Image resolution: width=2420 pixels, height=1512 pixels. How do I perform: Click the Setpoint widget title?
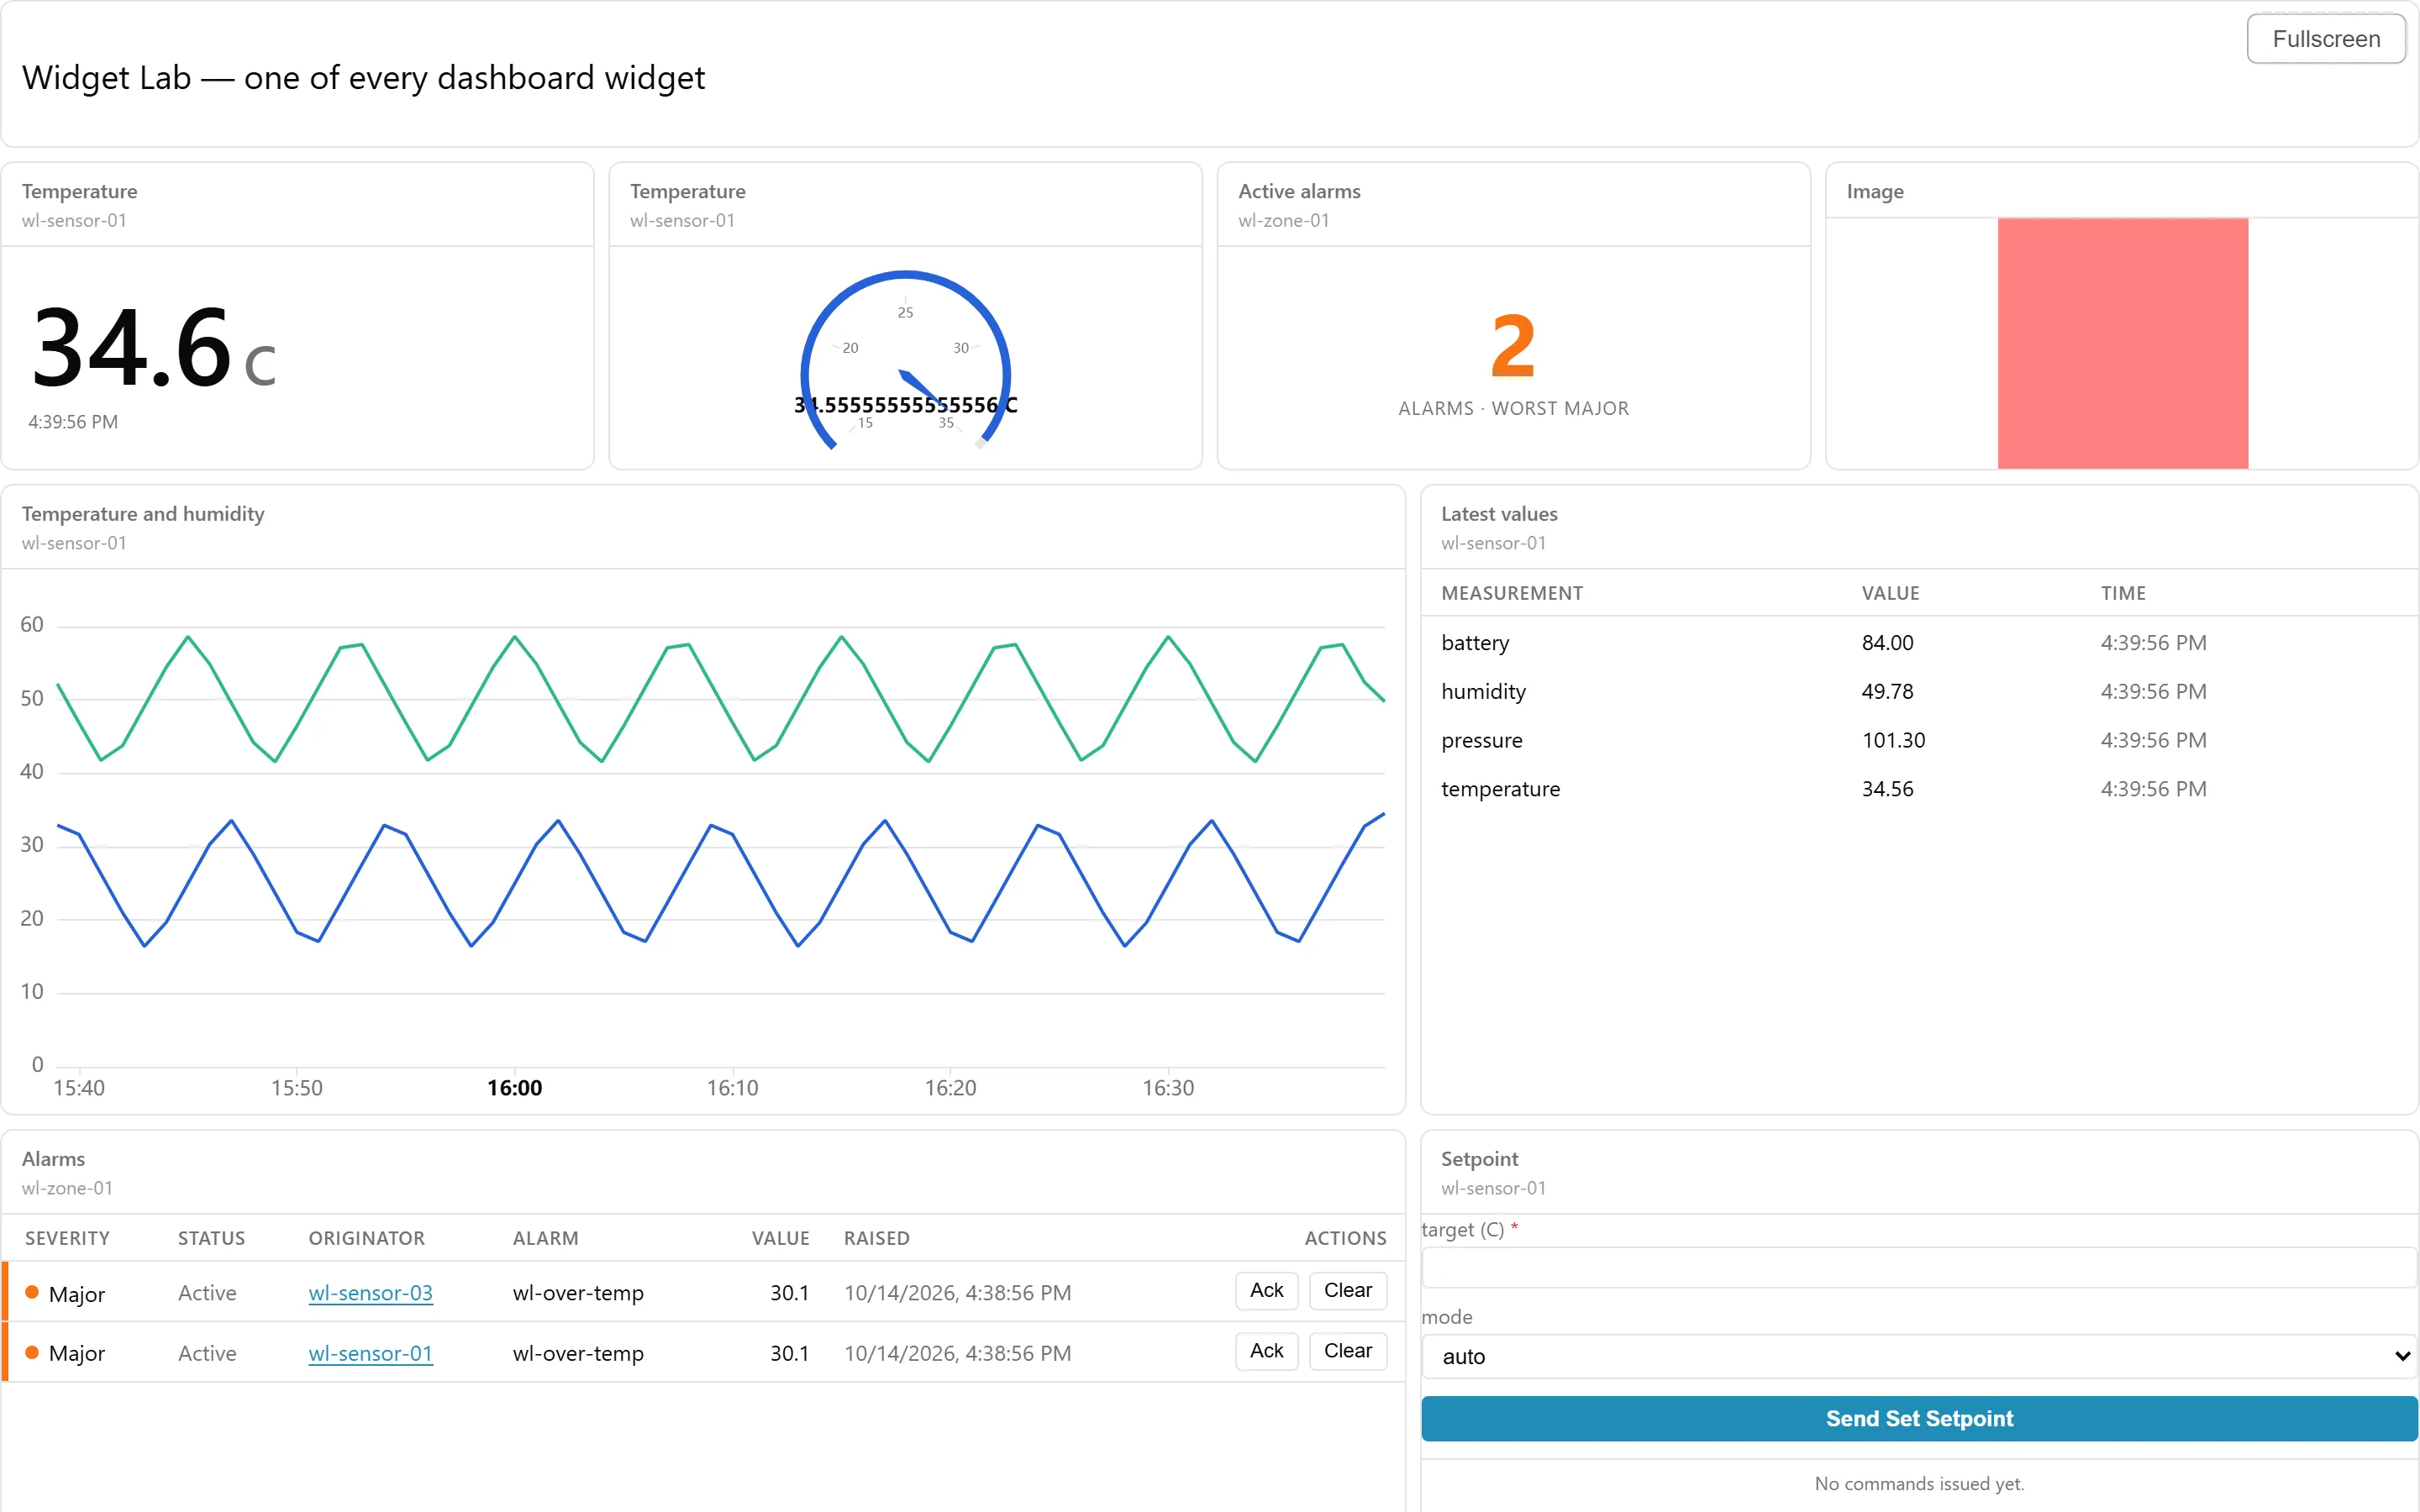pos(1479,1159)
